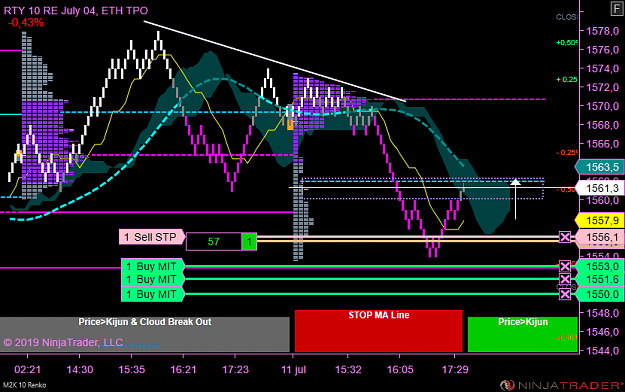This screenshot has width=625, height=392.
Task: Click the 1566,0 price axis label
Action: coord(602,144)
